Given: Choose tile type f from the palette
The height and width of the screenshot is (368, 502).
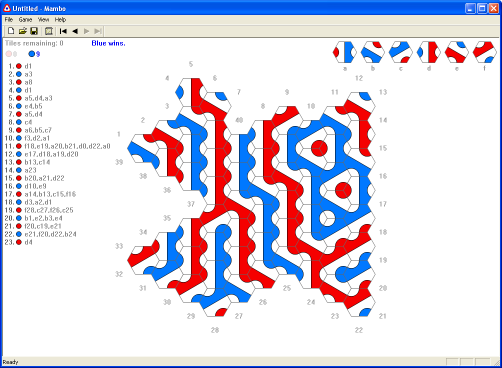Looking at the screenshot, I should [485, 52].
